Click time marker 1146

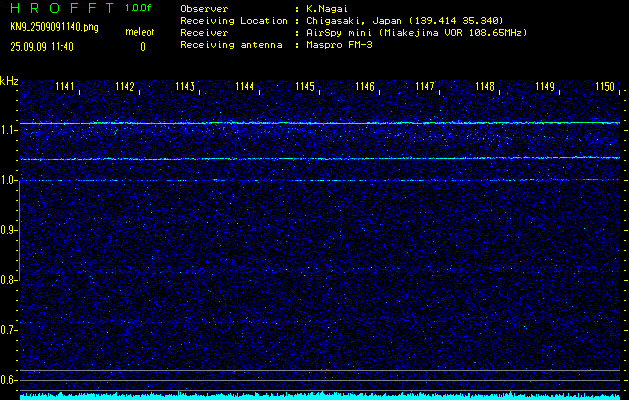(365, 86)
